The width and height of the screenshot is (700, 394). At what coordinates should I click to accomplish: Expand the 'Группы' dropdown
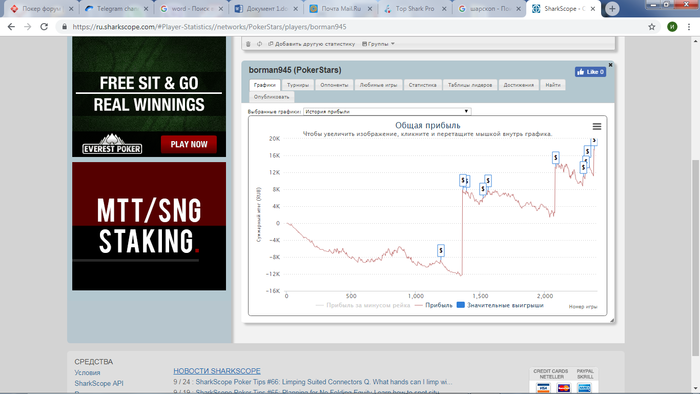coord(378,44)
